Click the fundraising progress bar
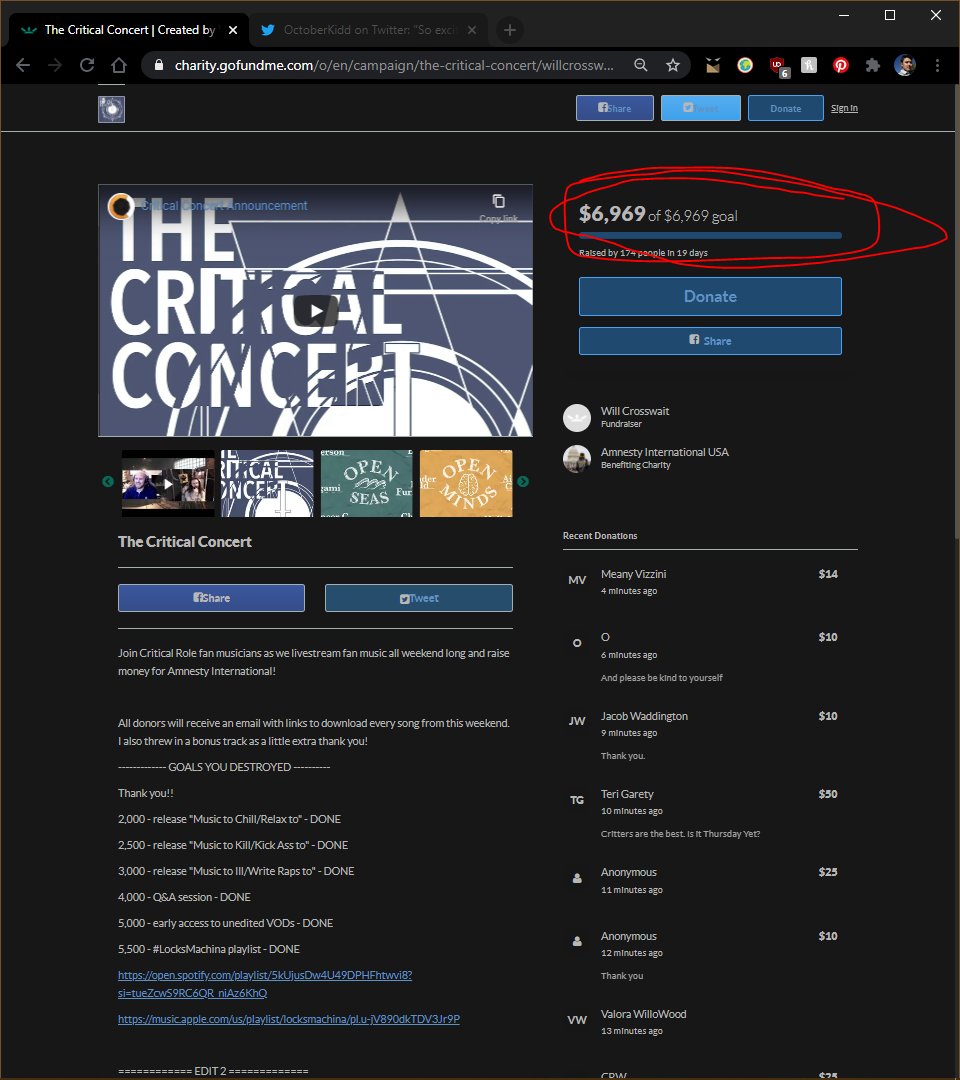This screenshot has height=1080, width=960. tap(710, 236)
